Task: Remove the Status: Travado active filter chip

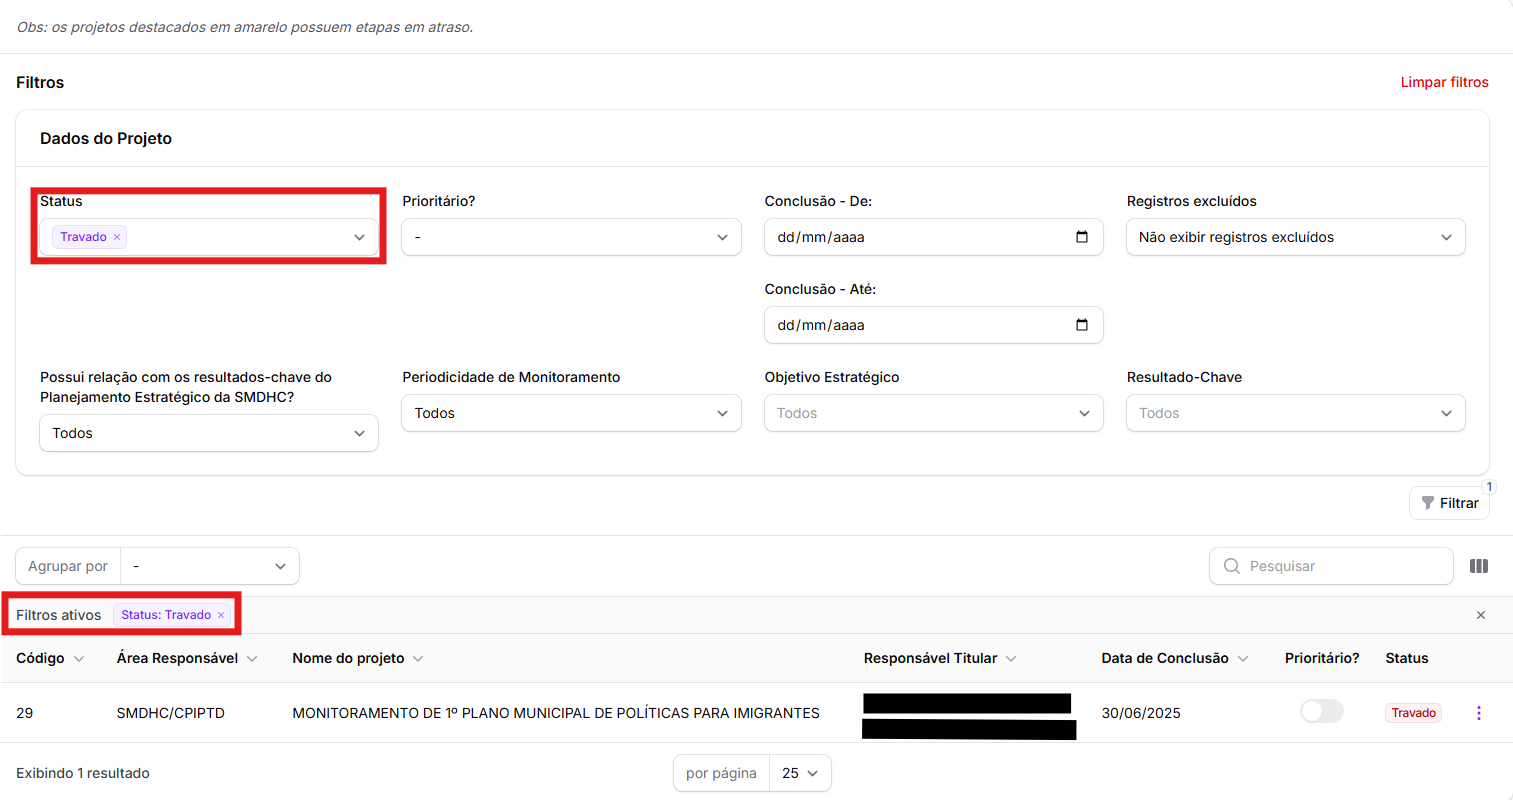Action: point(221,615)
